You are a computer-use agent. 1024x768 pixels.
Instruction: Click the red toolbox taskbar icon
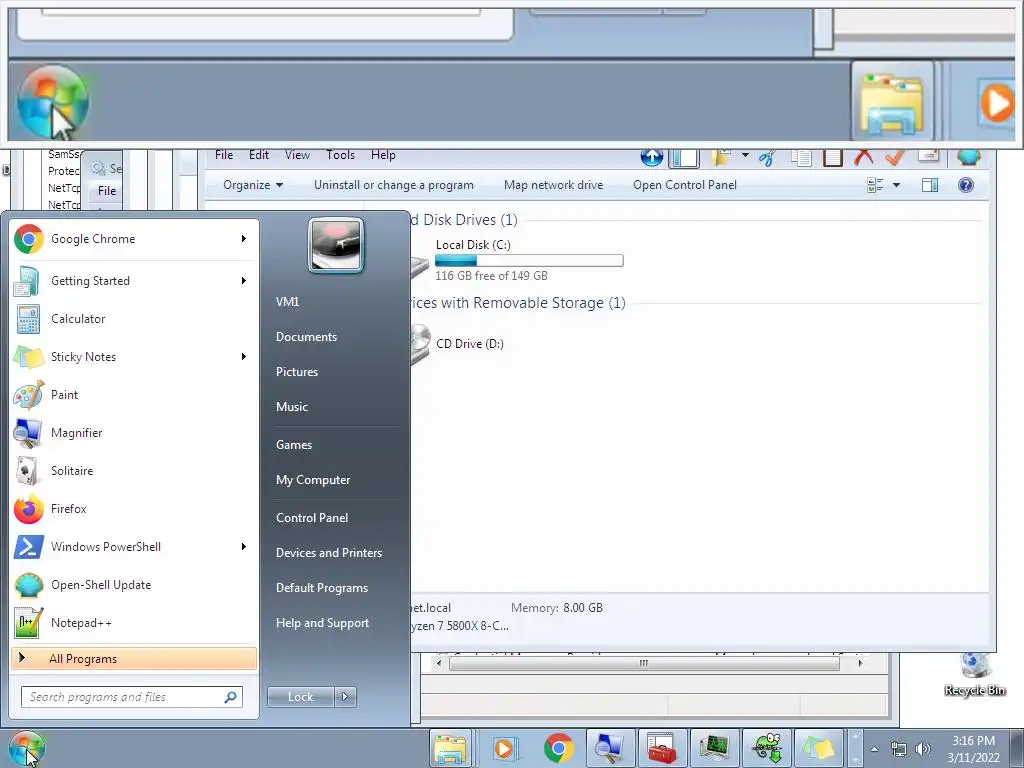pos(661,748)
